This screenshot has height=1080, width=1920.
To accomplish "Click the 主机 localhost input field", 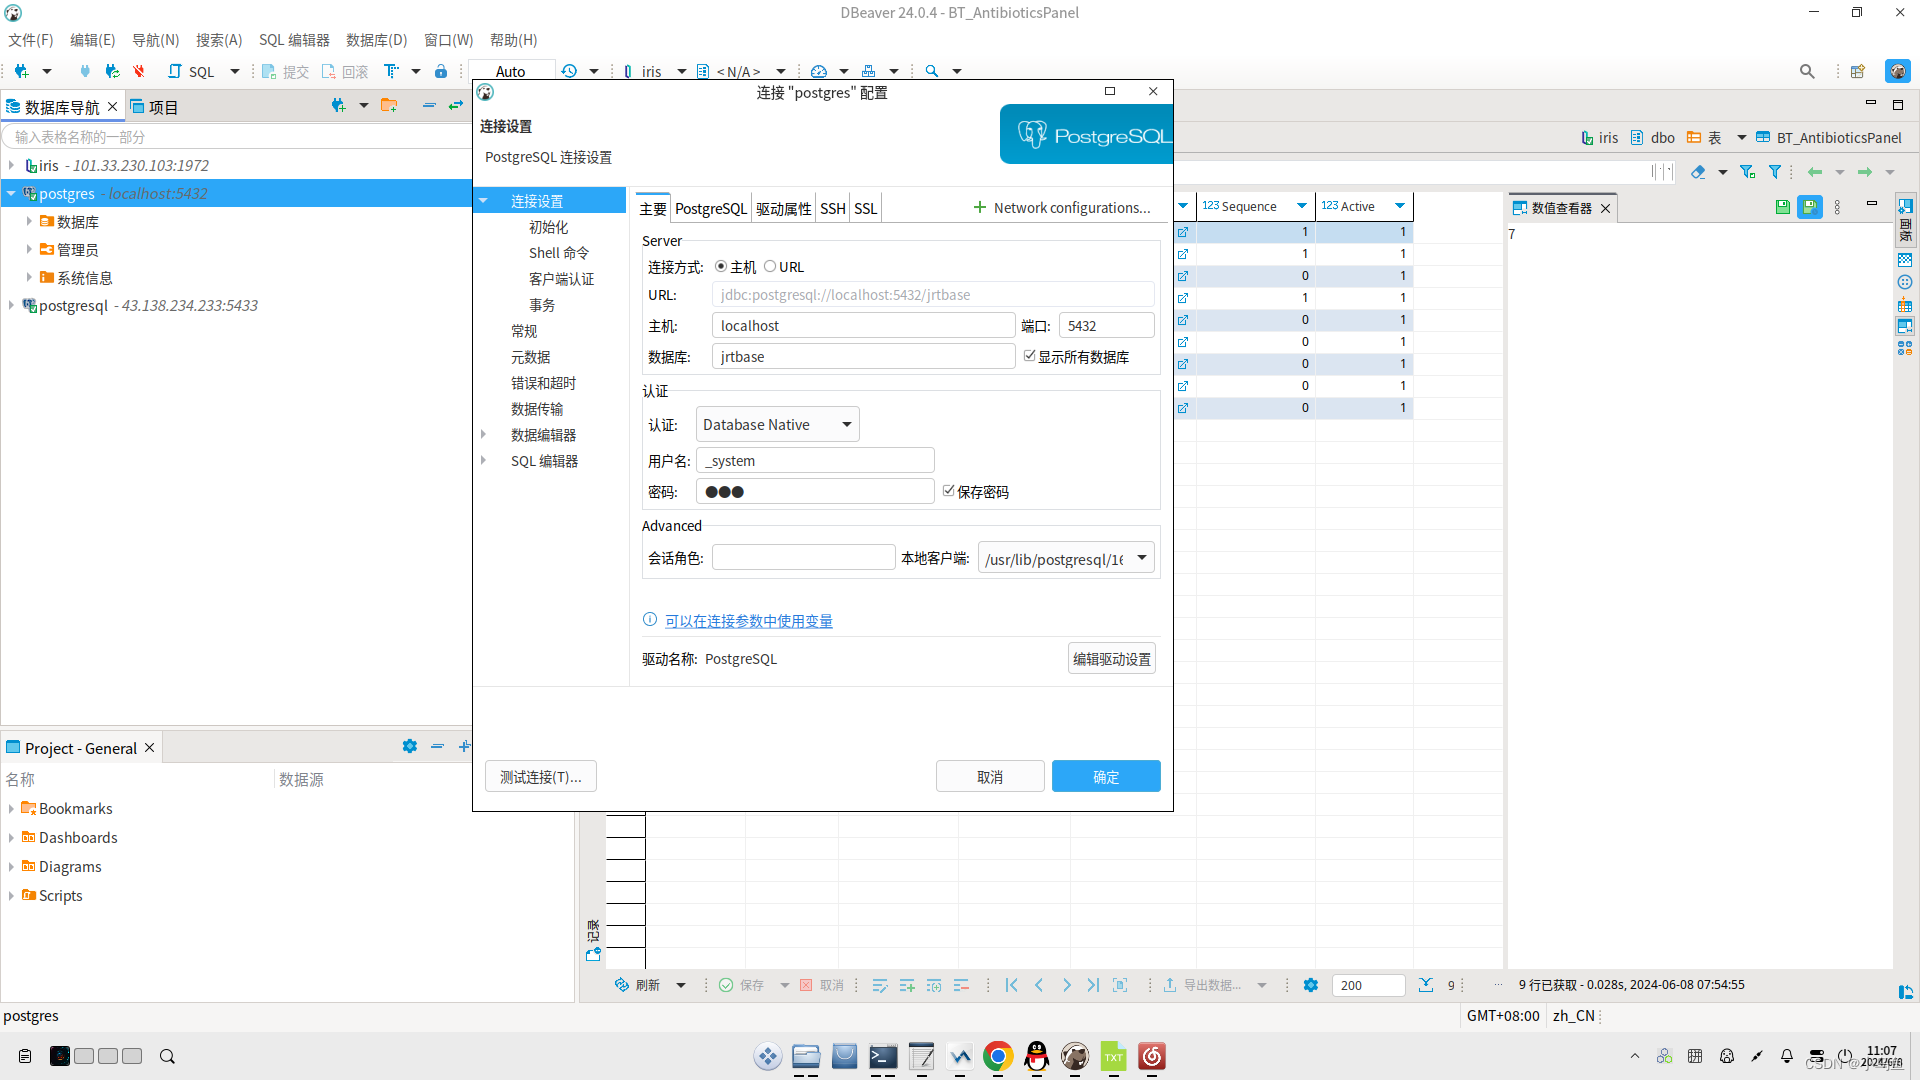I will coord(864,326).
